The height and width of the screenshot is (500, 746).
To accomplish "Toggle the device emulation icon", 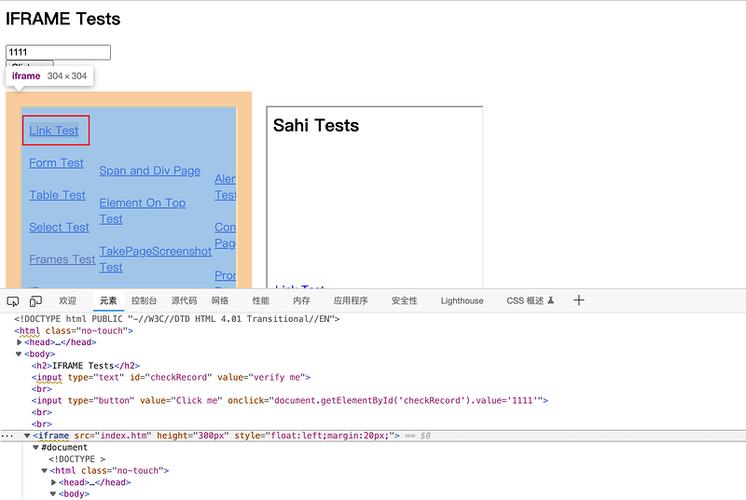I will click(x=36, y=301).
